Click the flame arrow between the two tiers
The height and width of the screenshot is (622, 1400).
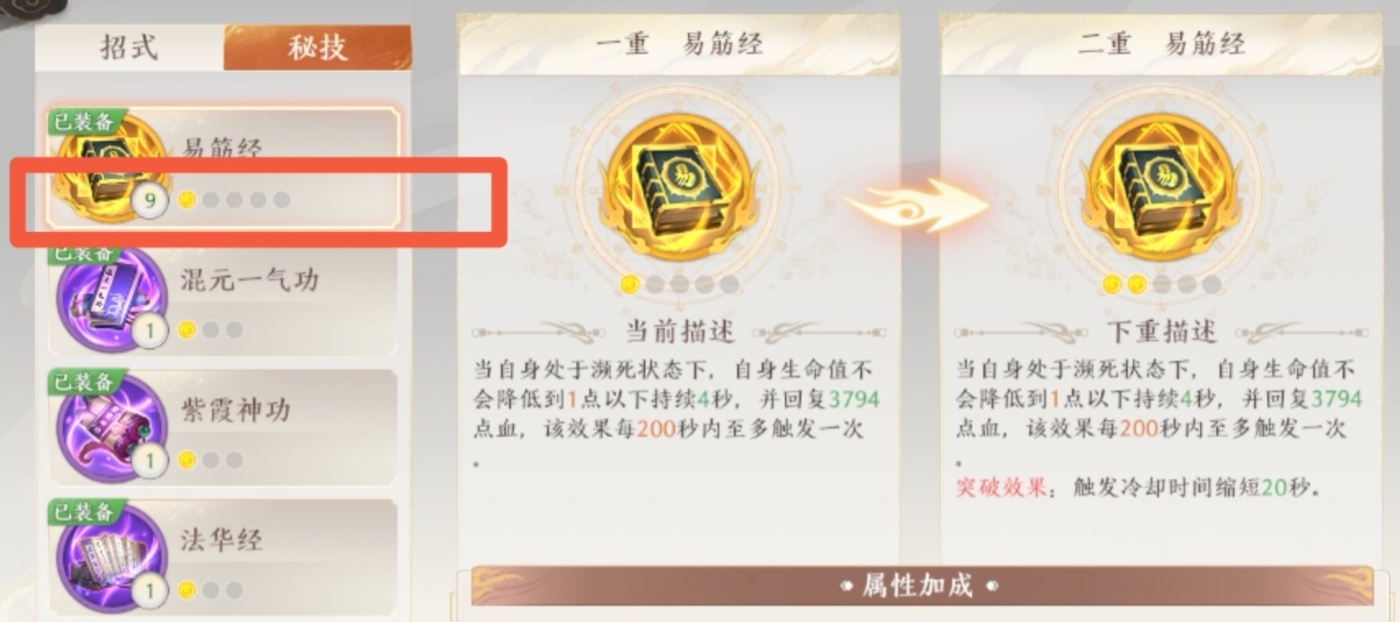[x=916, y=205]
